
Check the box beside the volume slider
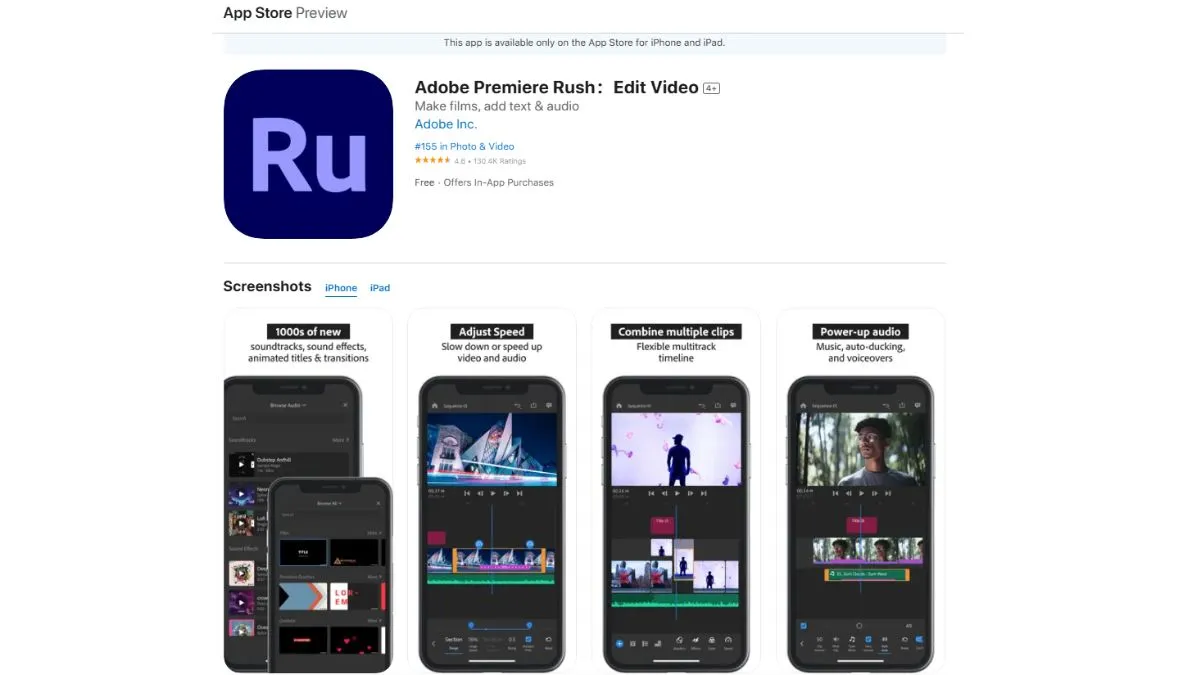tap(803, 624)
